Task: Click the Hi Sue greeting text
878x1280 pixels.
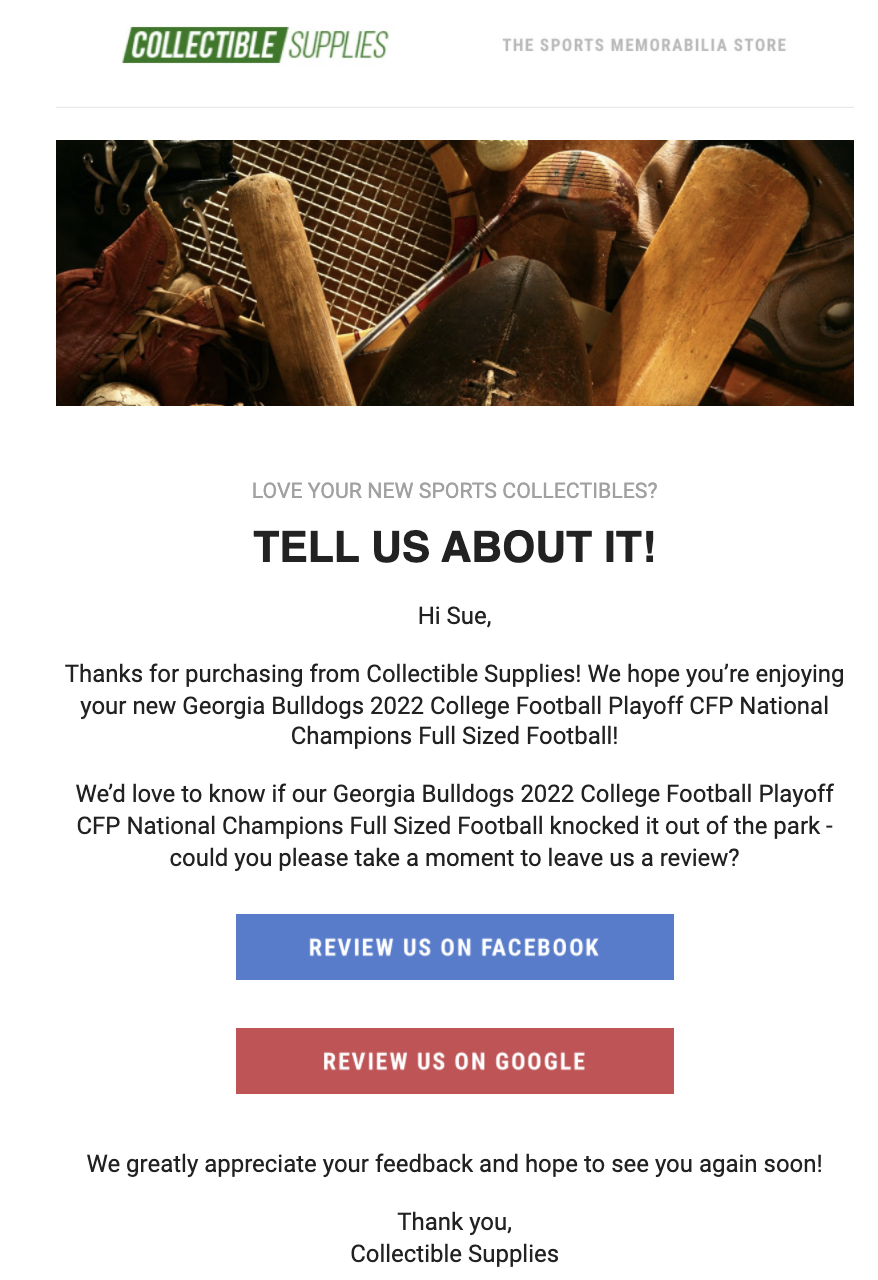Action: point(454,616)
